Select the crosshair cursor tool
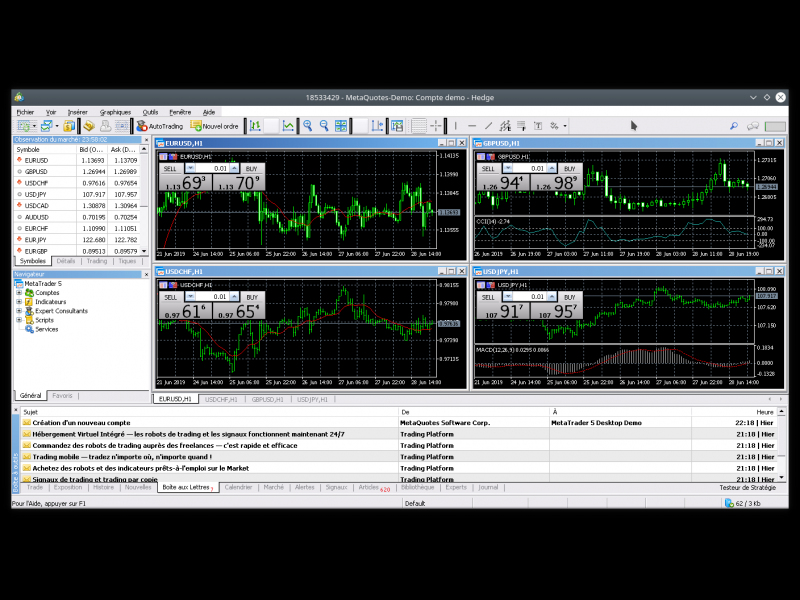Viewport: 800px width, 600px height. 436,126
